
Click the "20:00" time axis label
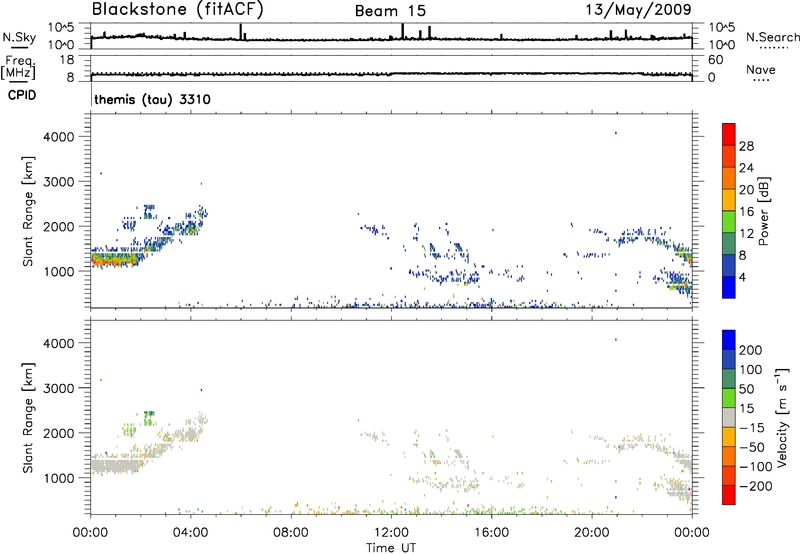[x=591, y=533]
